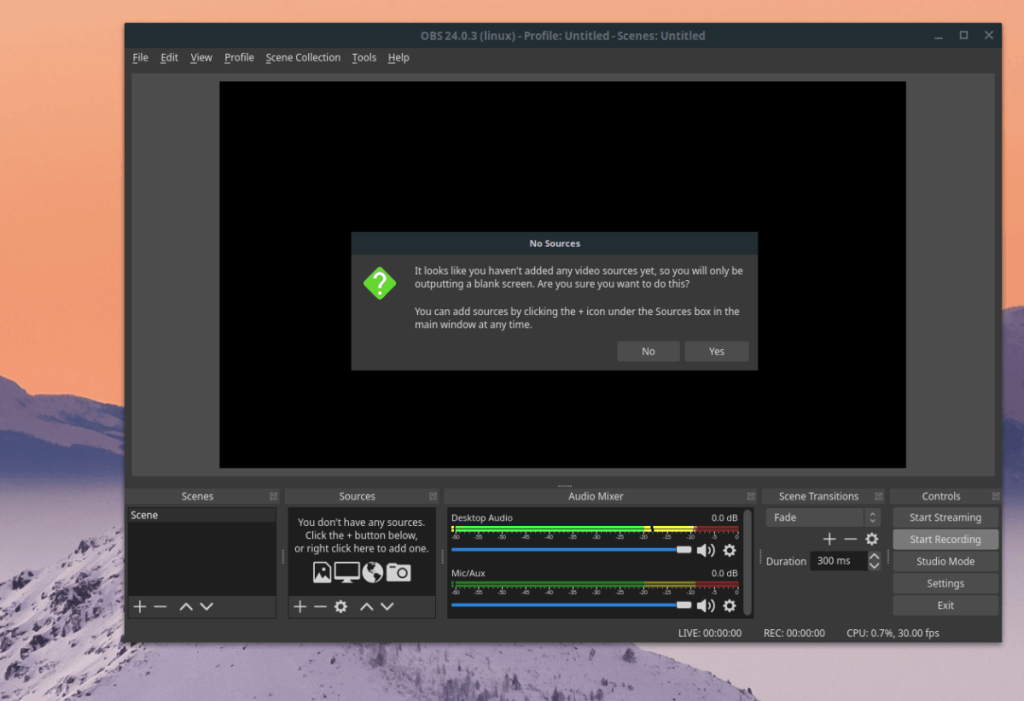Click Yes in the No Sources dialog
Viewport: 1024px width, 701px height.
716,351
